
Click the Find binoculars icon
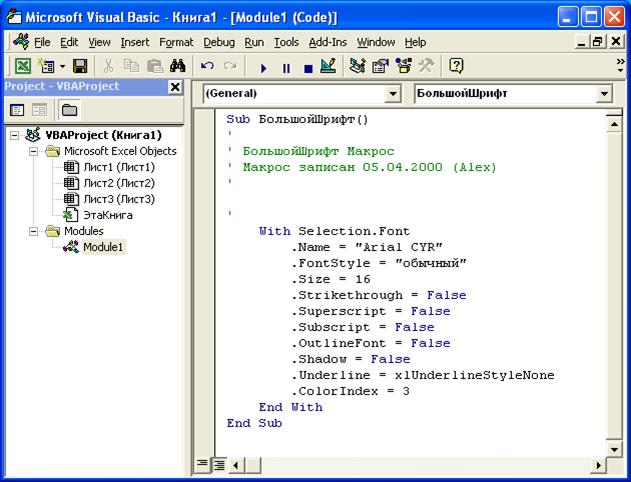point(178,66)
